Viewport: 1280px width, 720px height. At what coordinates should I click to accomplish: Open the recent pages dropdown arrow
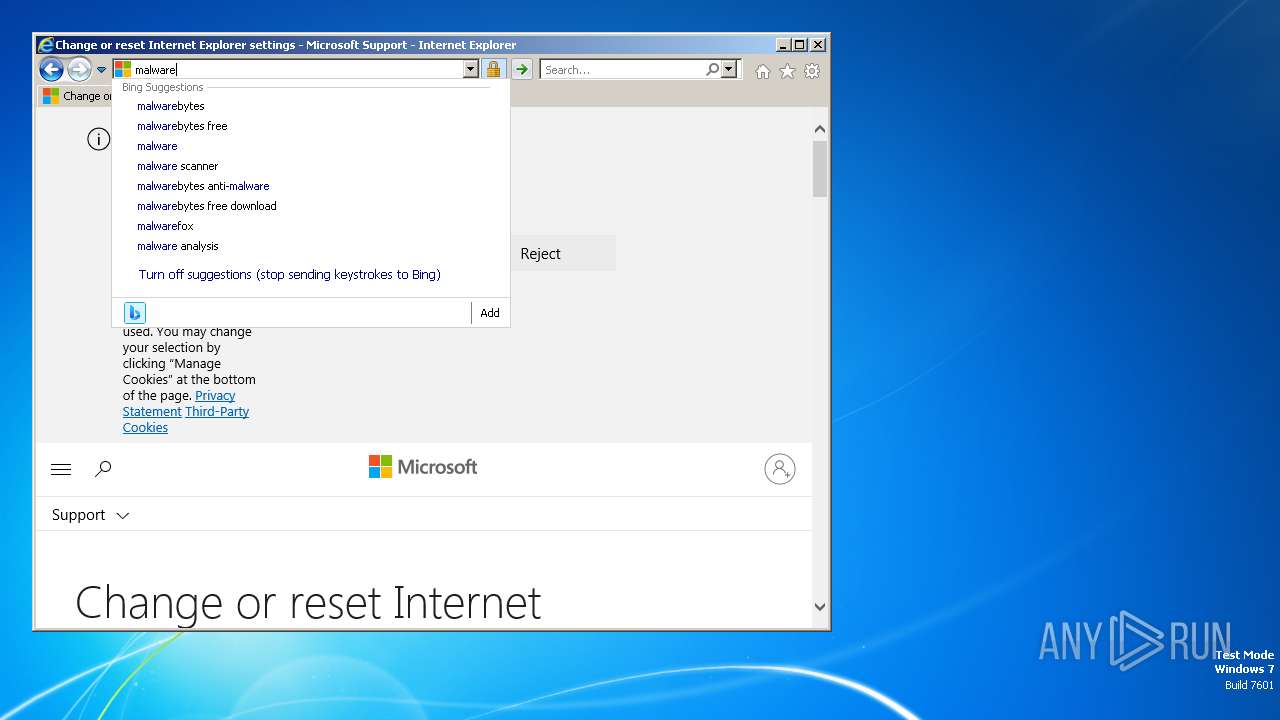101,70
